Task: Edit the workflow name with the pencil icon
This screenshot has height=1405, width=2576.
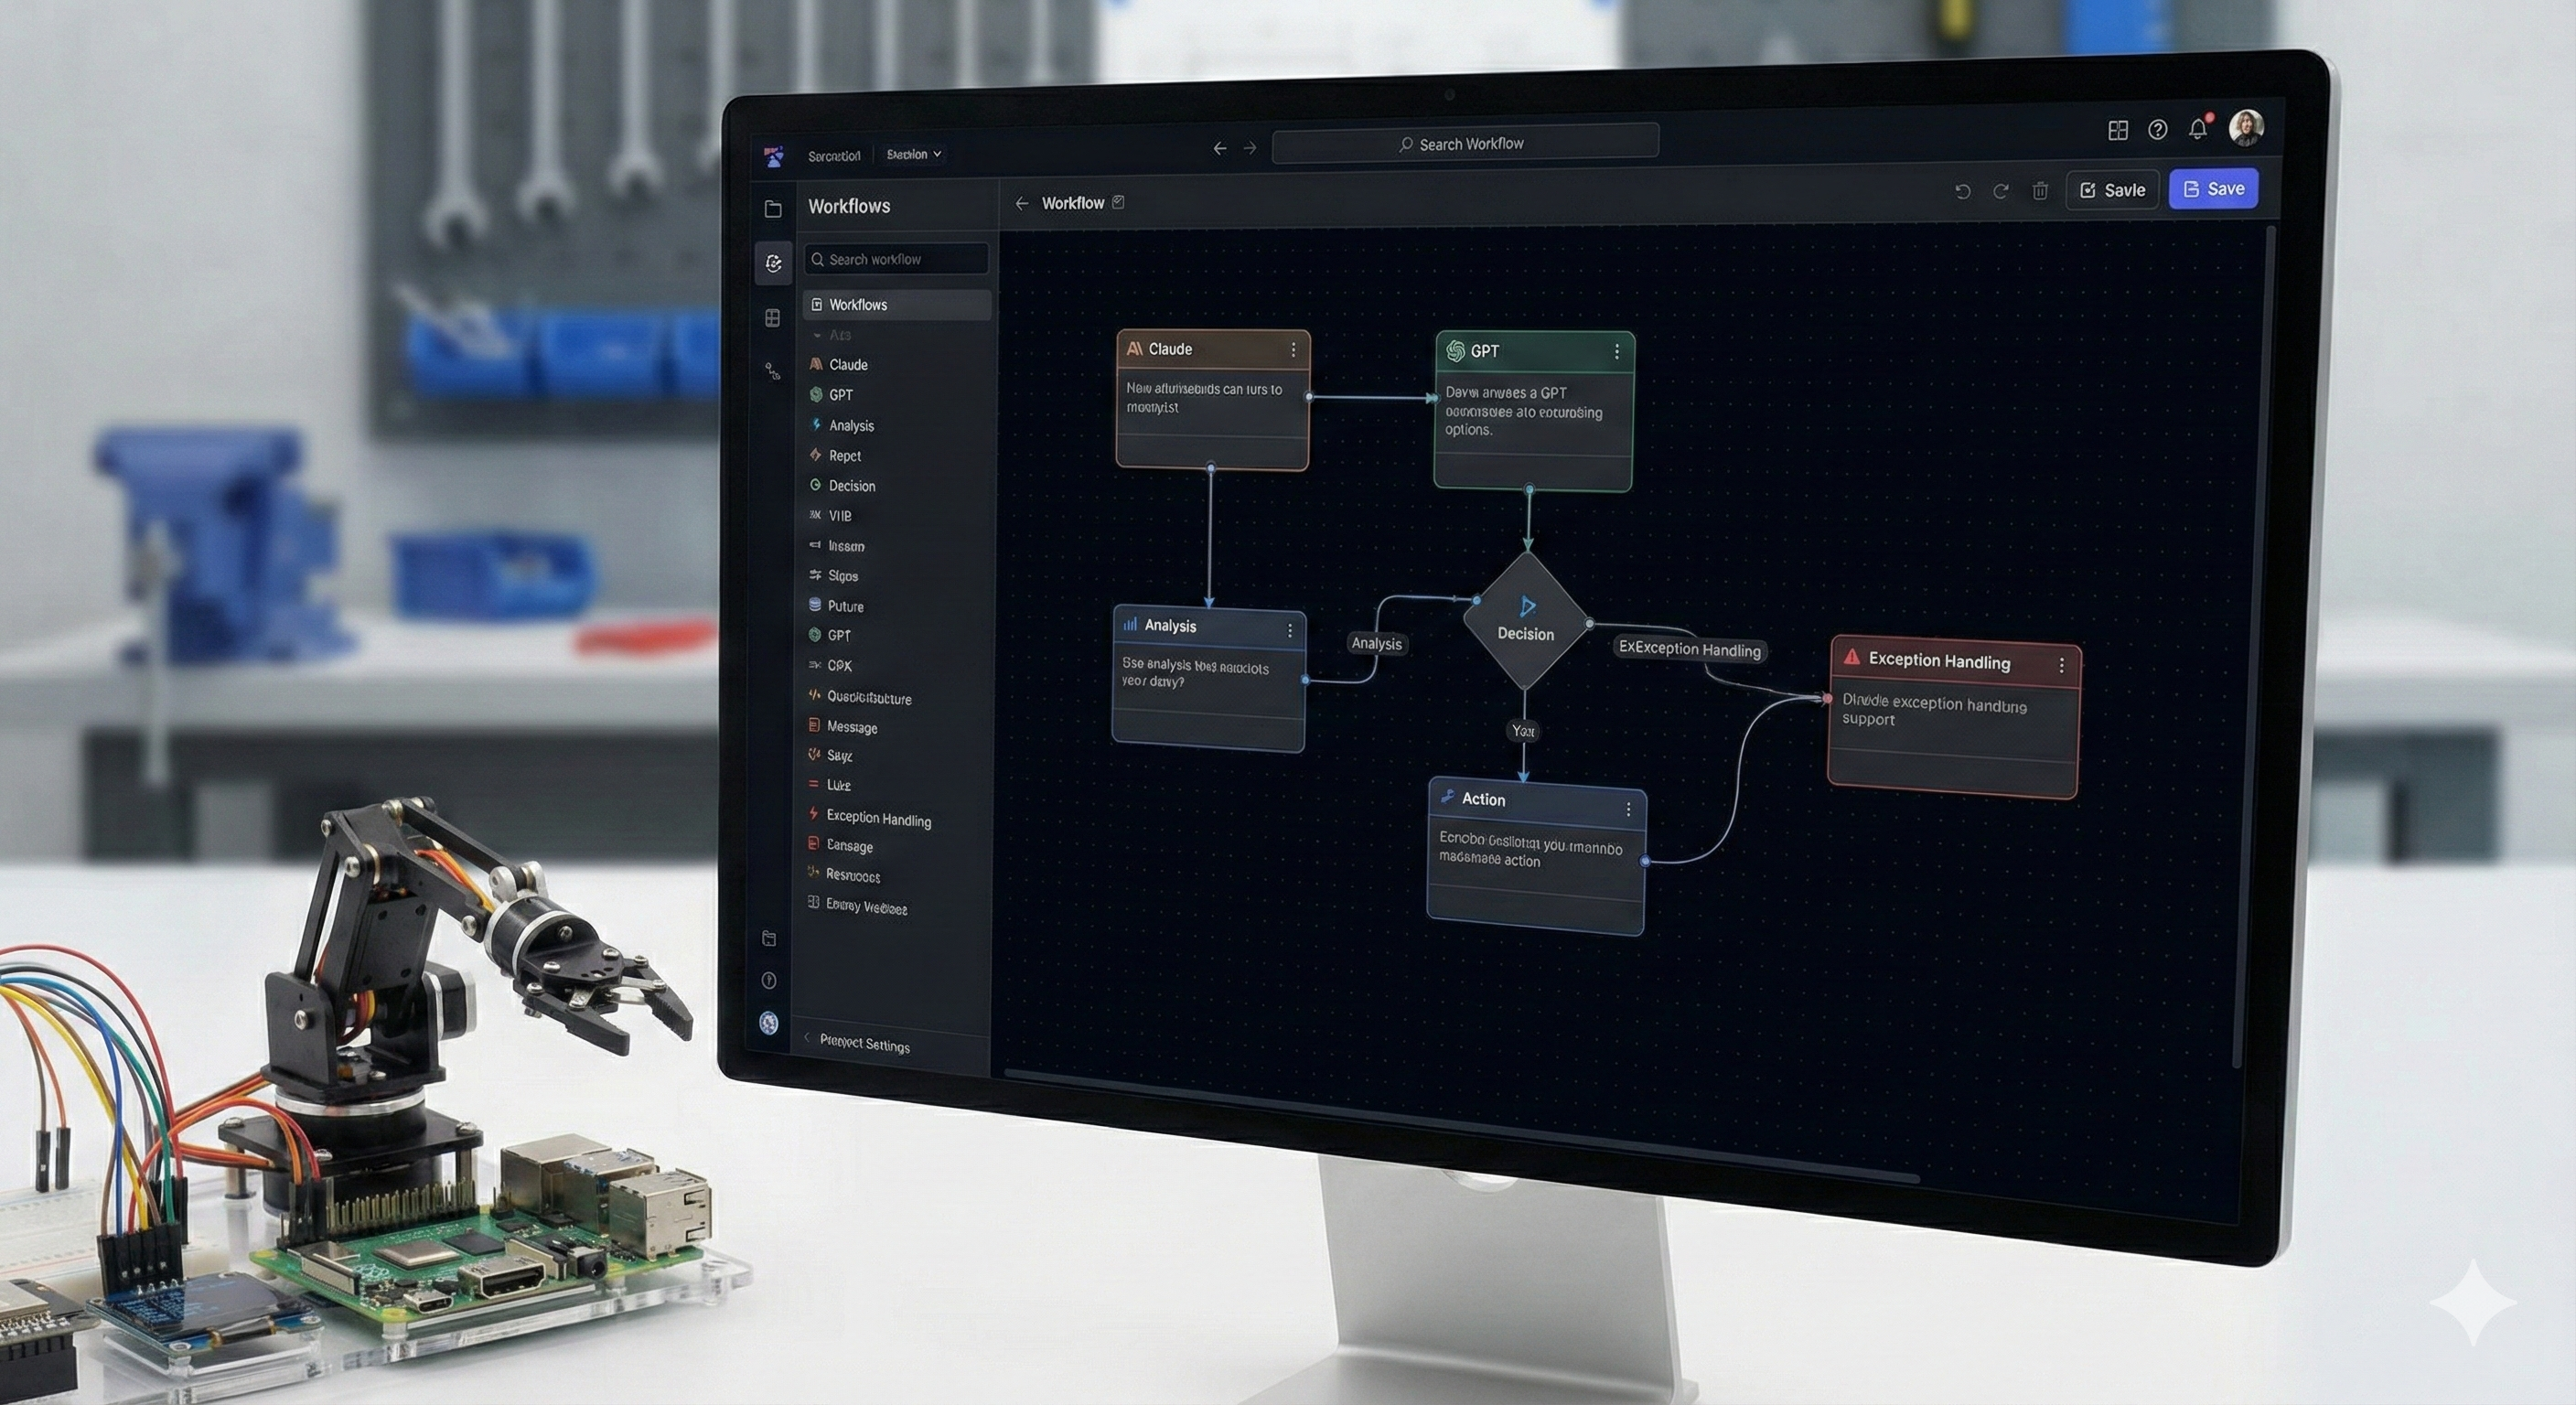Action: [x=1118, y=202]
